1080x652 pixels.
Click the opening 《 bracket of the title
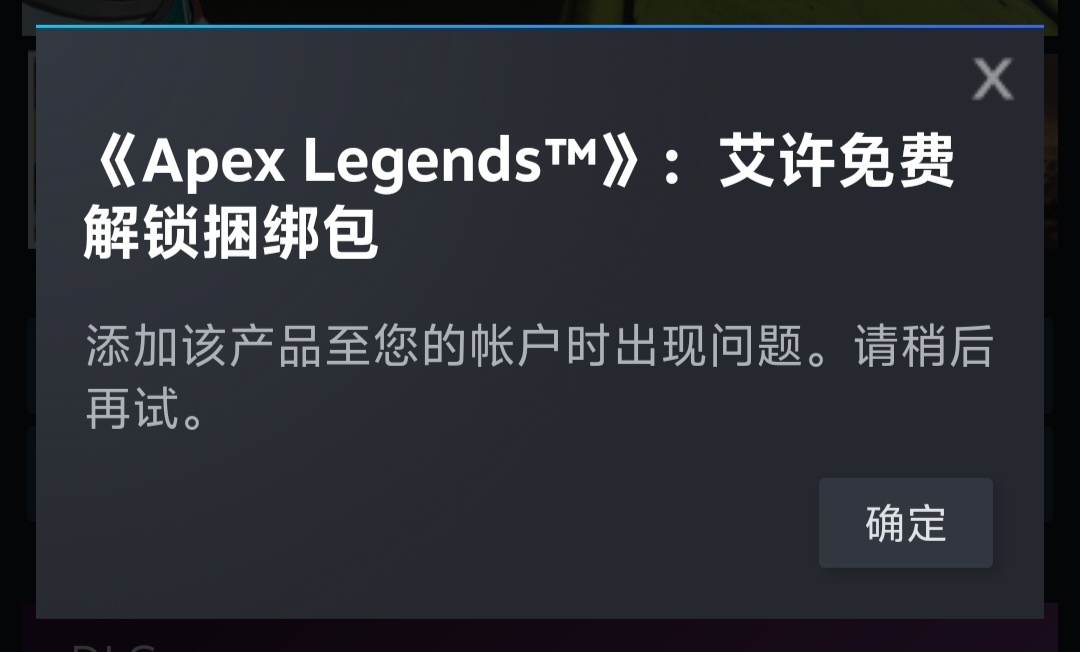114,162
